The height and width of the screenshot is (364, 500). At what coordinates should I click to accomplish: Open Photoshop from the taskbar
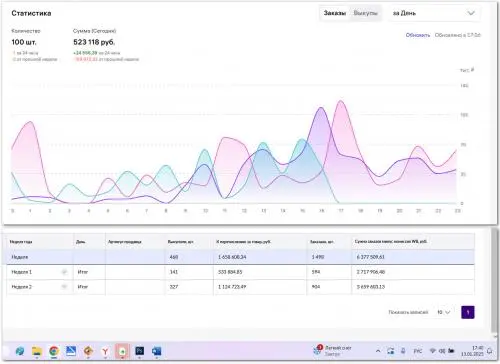point(140,351)
